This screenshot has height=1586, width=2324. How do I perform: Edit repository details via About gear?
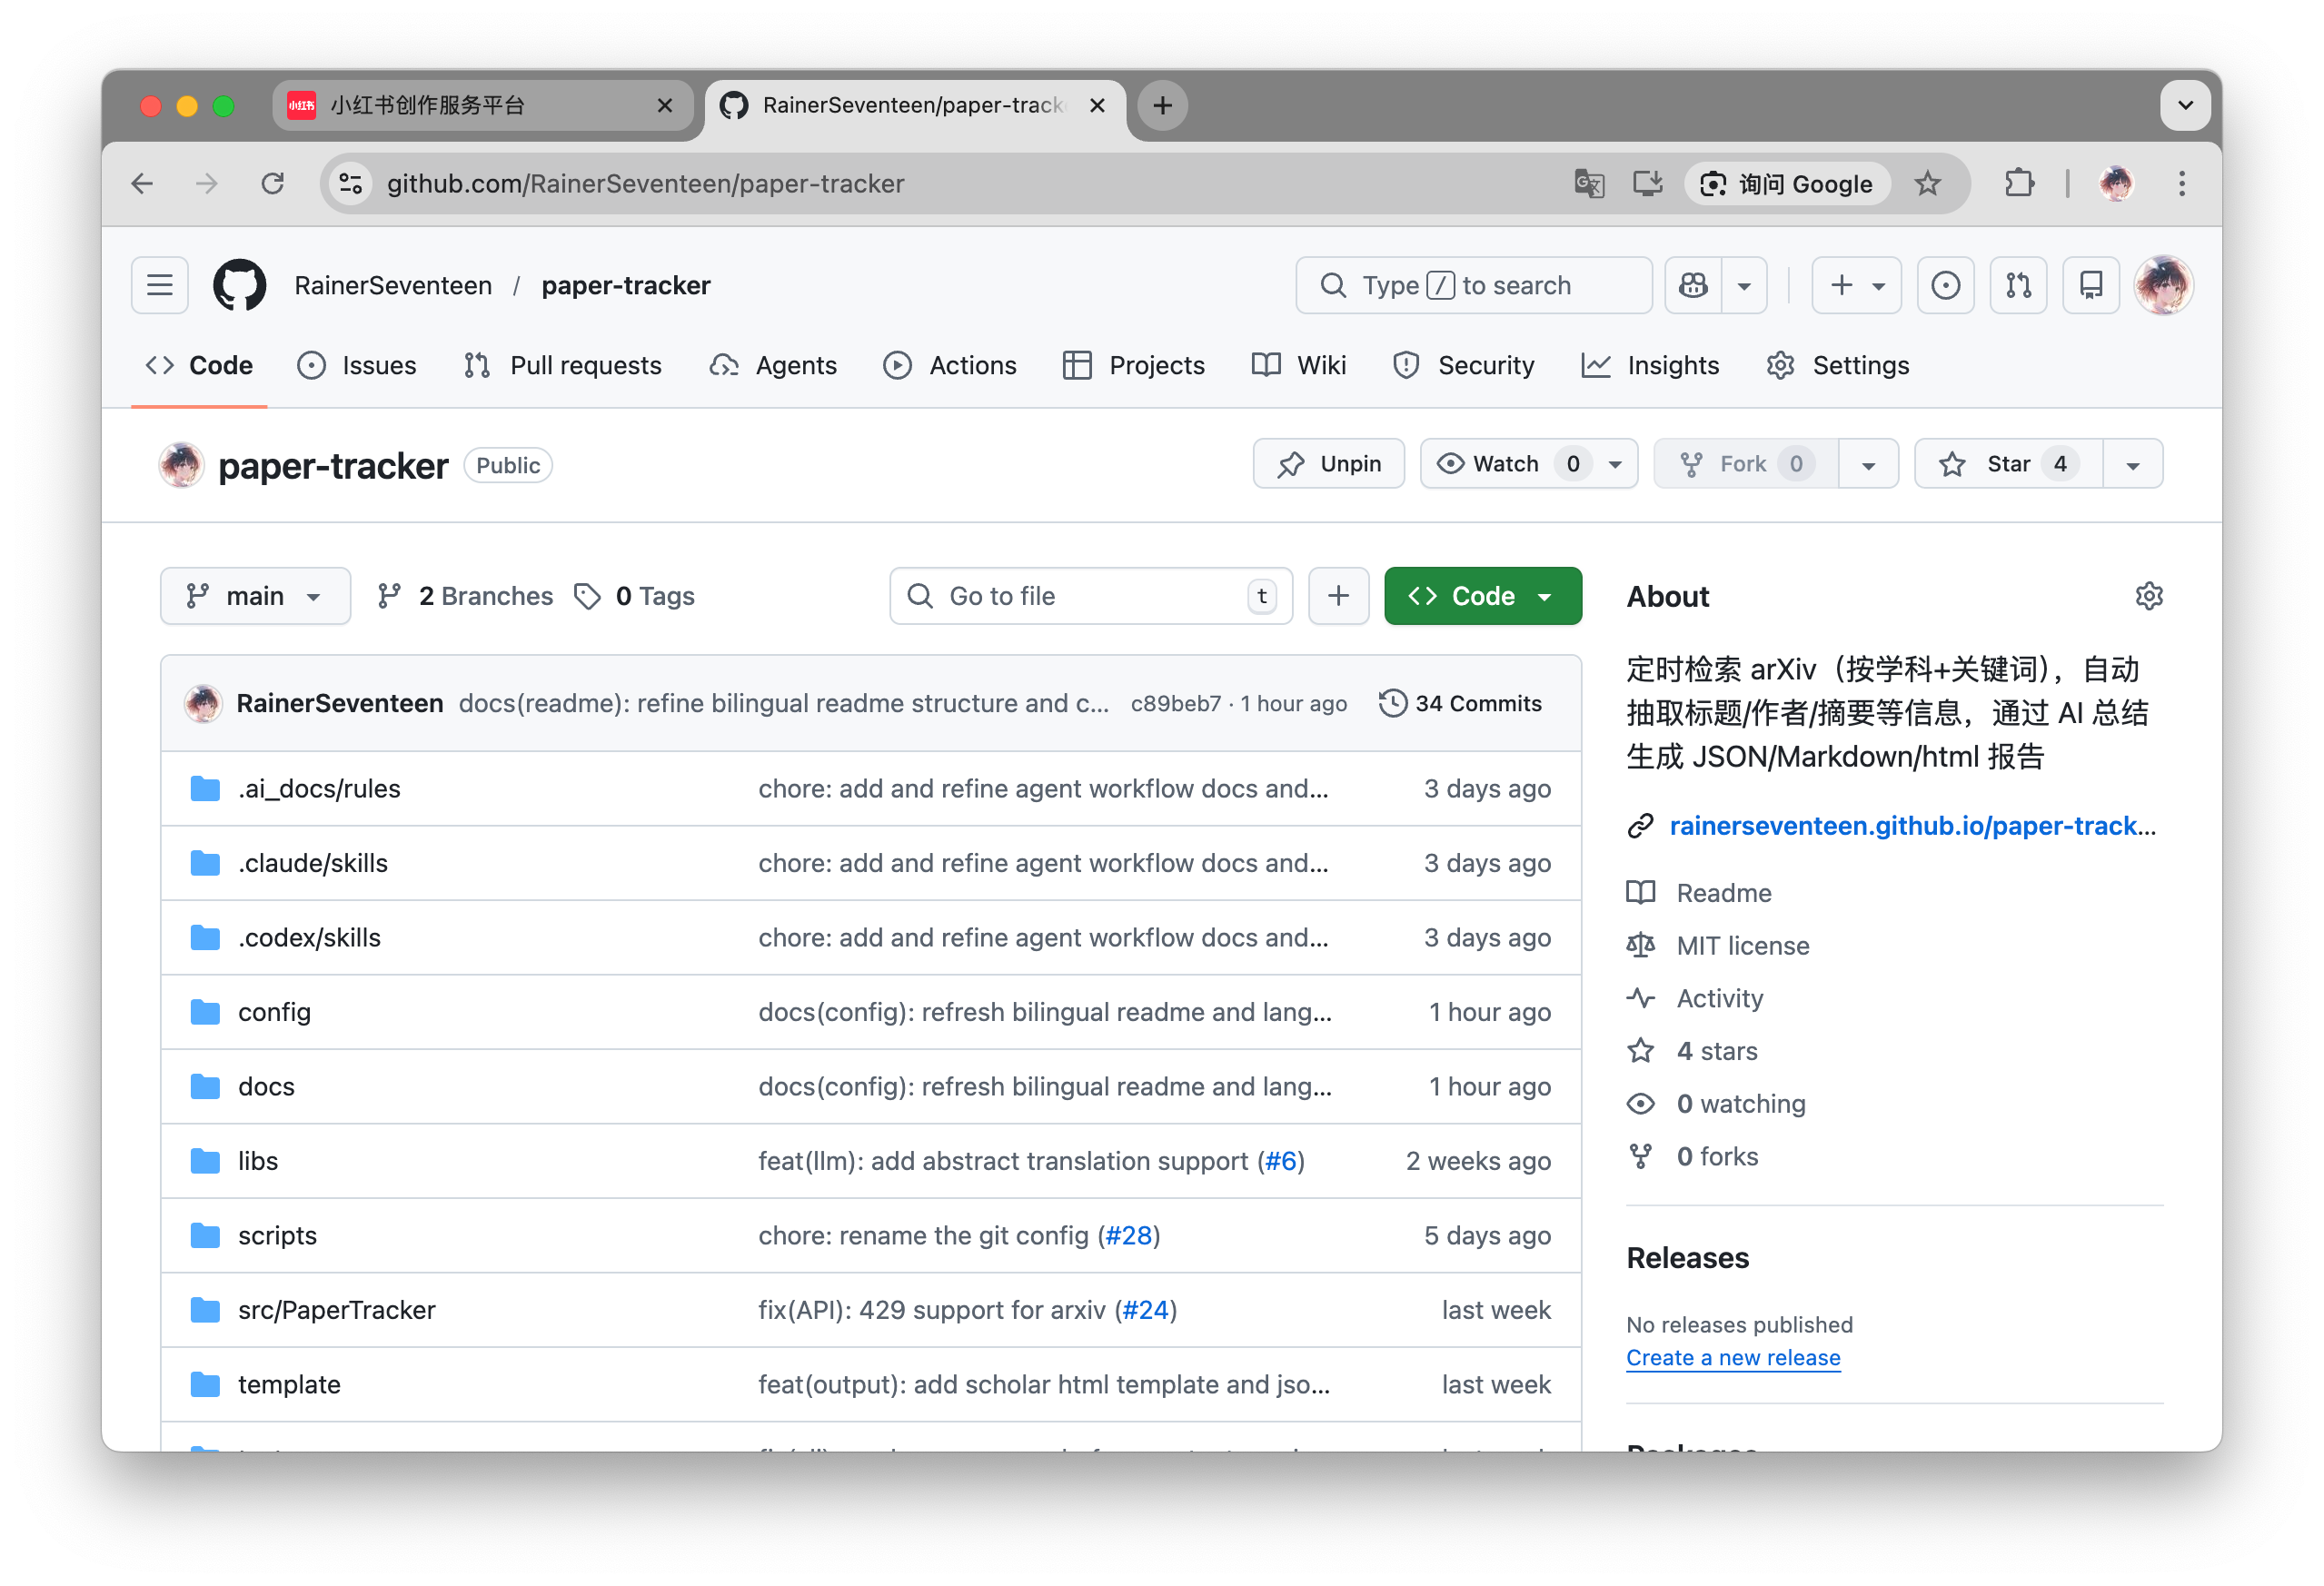click(2148, 596)
